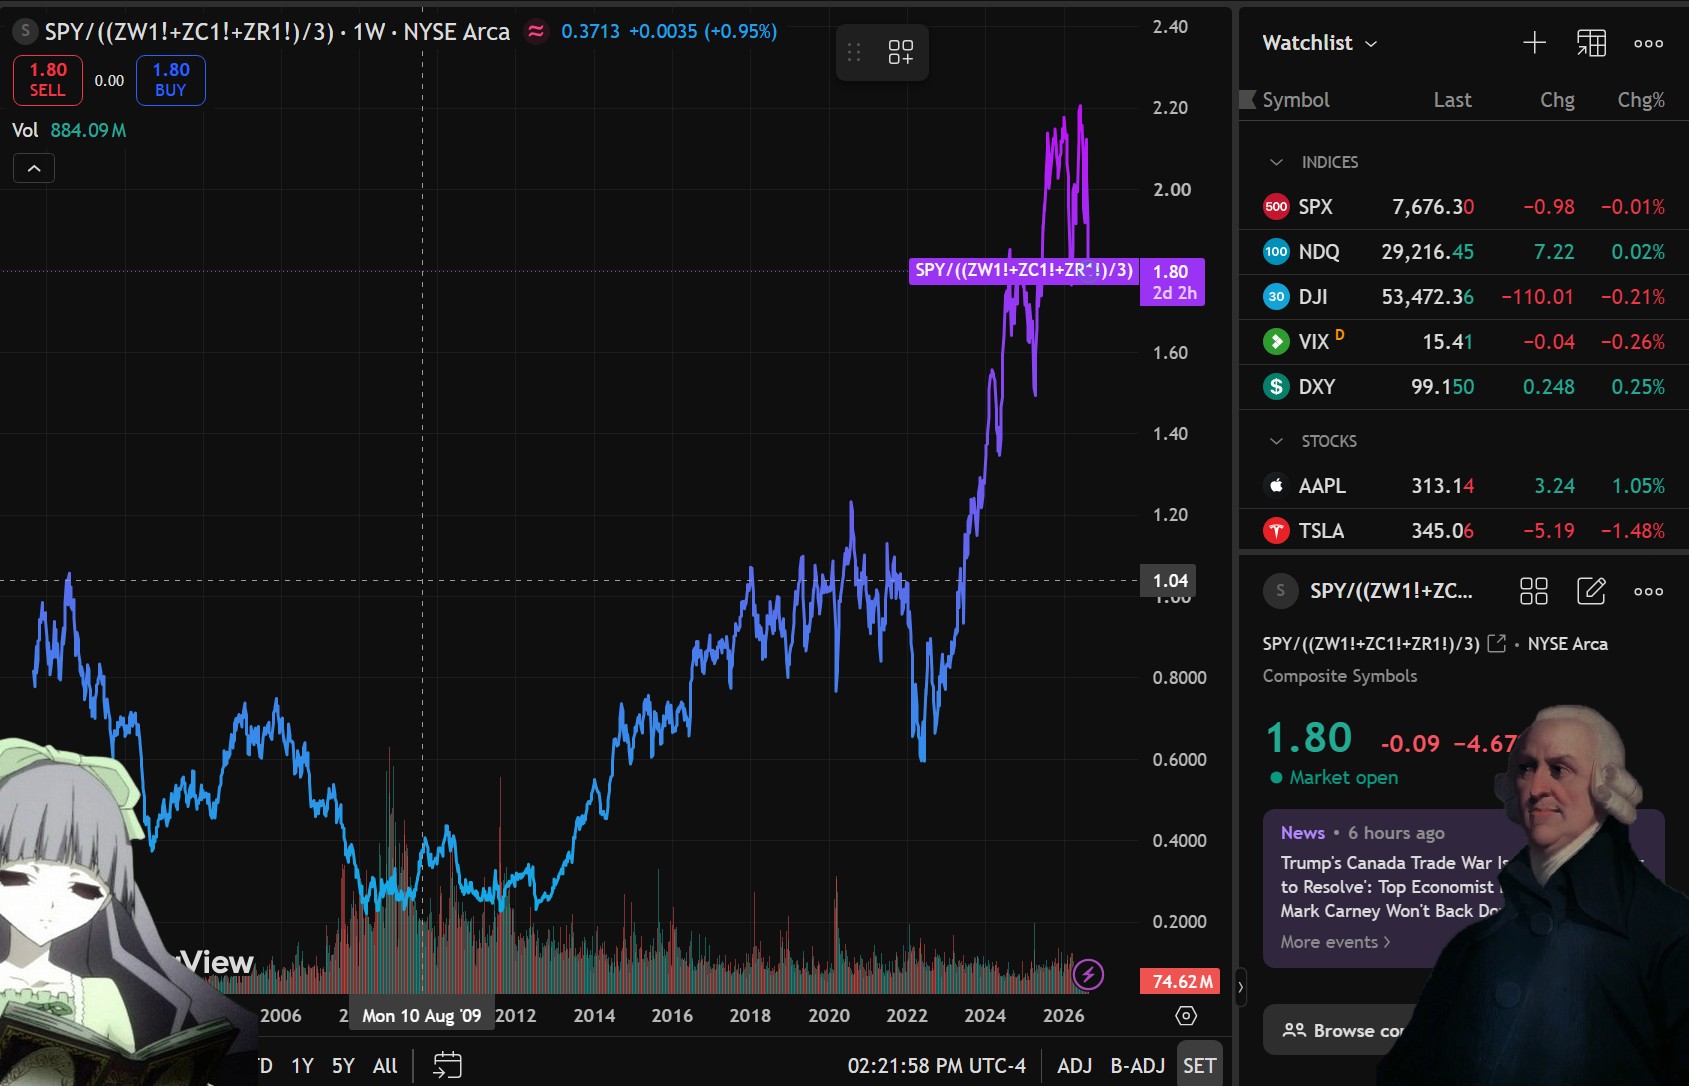The image size is (1689, 1086).
Task: Toggle the B-ADJ option
Action: point(1138,1066)
